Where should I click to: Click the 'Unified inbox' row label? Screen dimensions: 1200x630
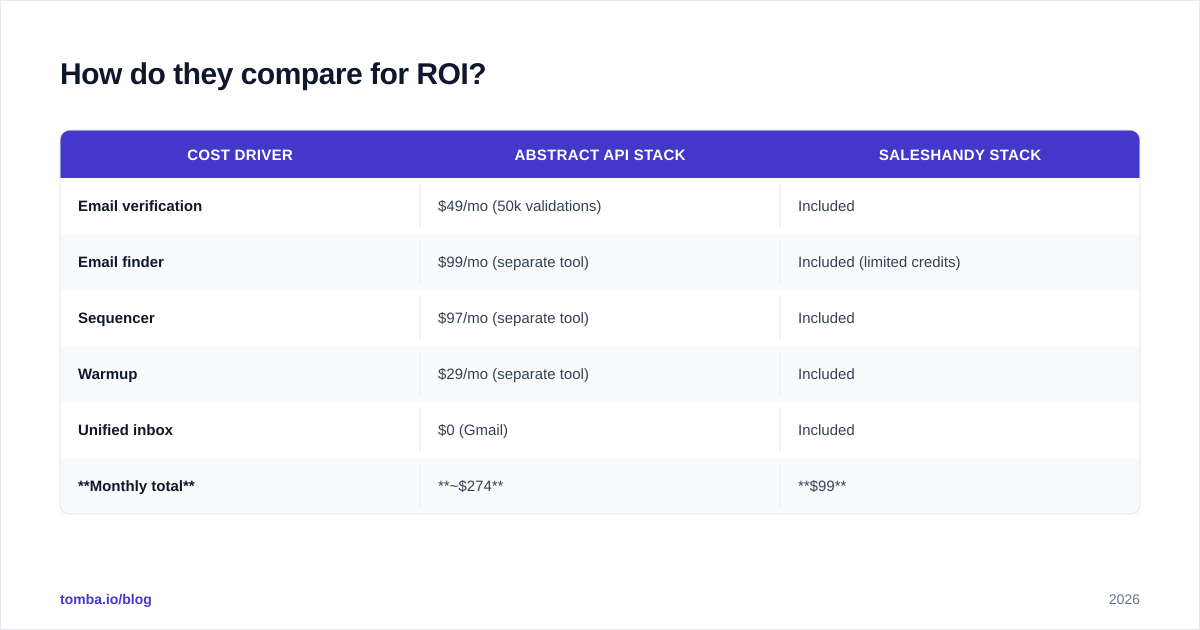tap(125, 430)
